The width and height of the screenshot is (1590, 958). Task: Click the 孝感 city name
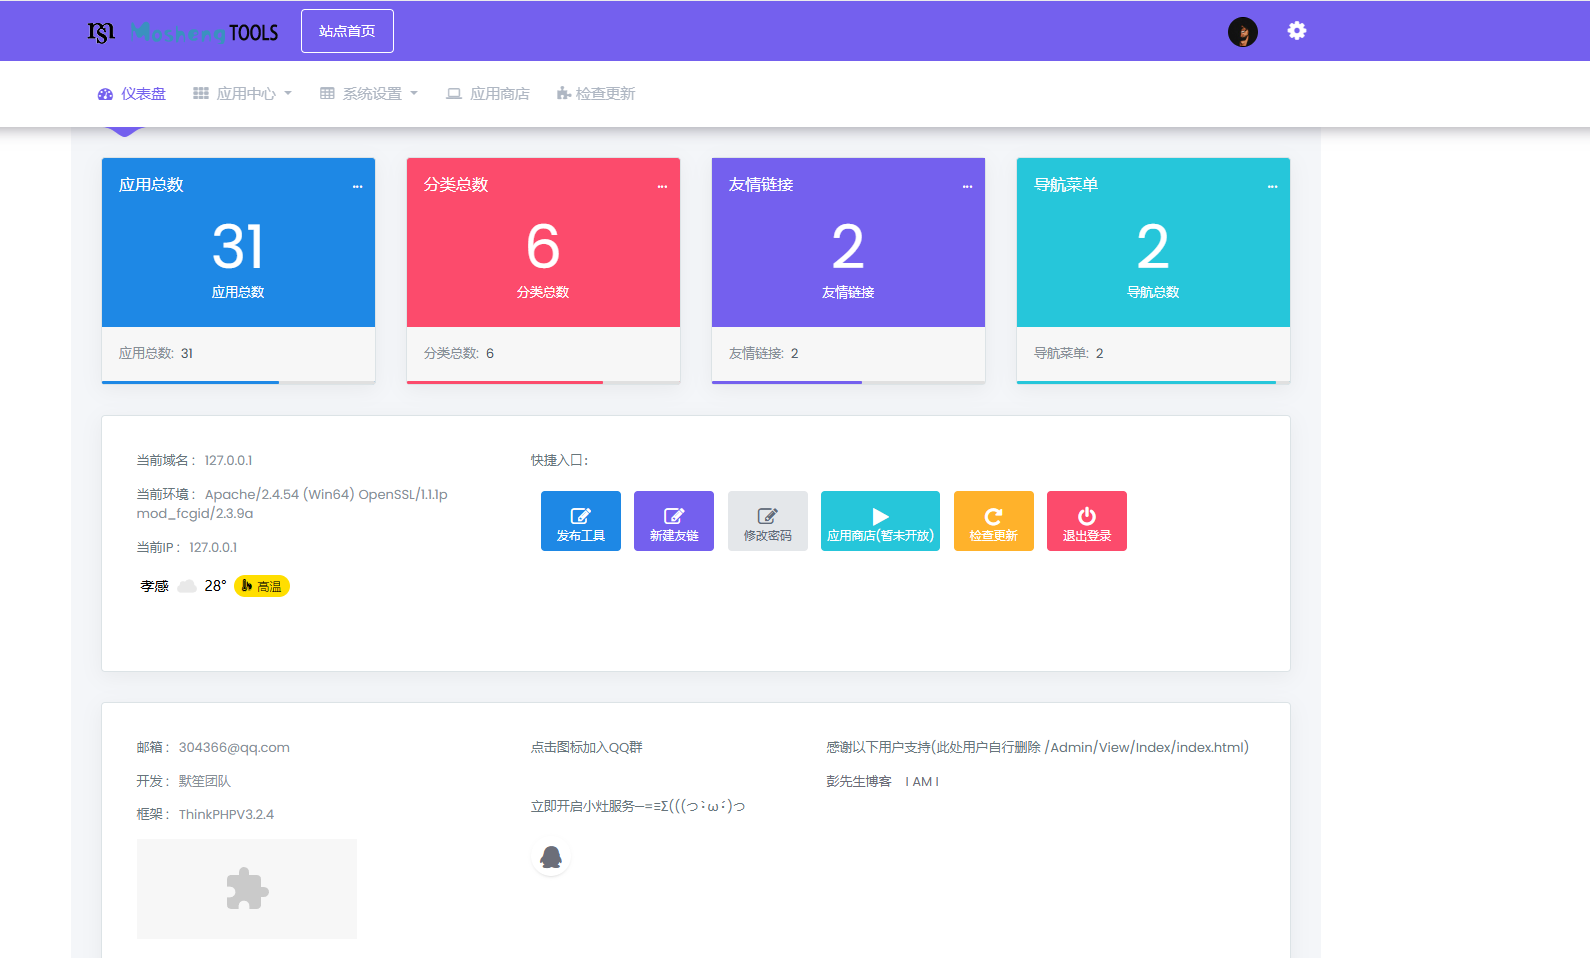click(154, 586)
